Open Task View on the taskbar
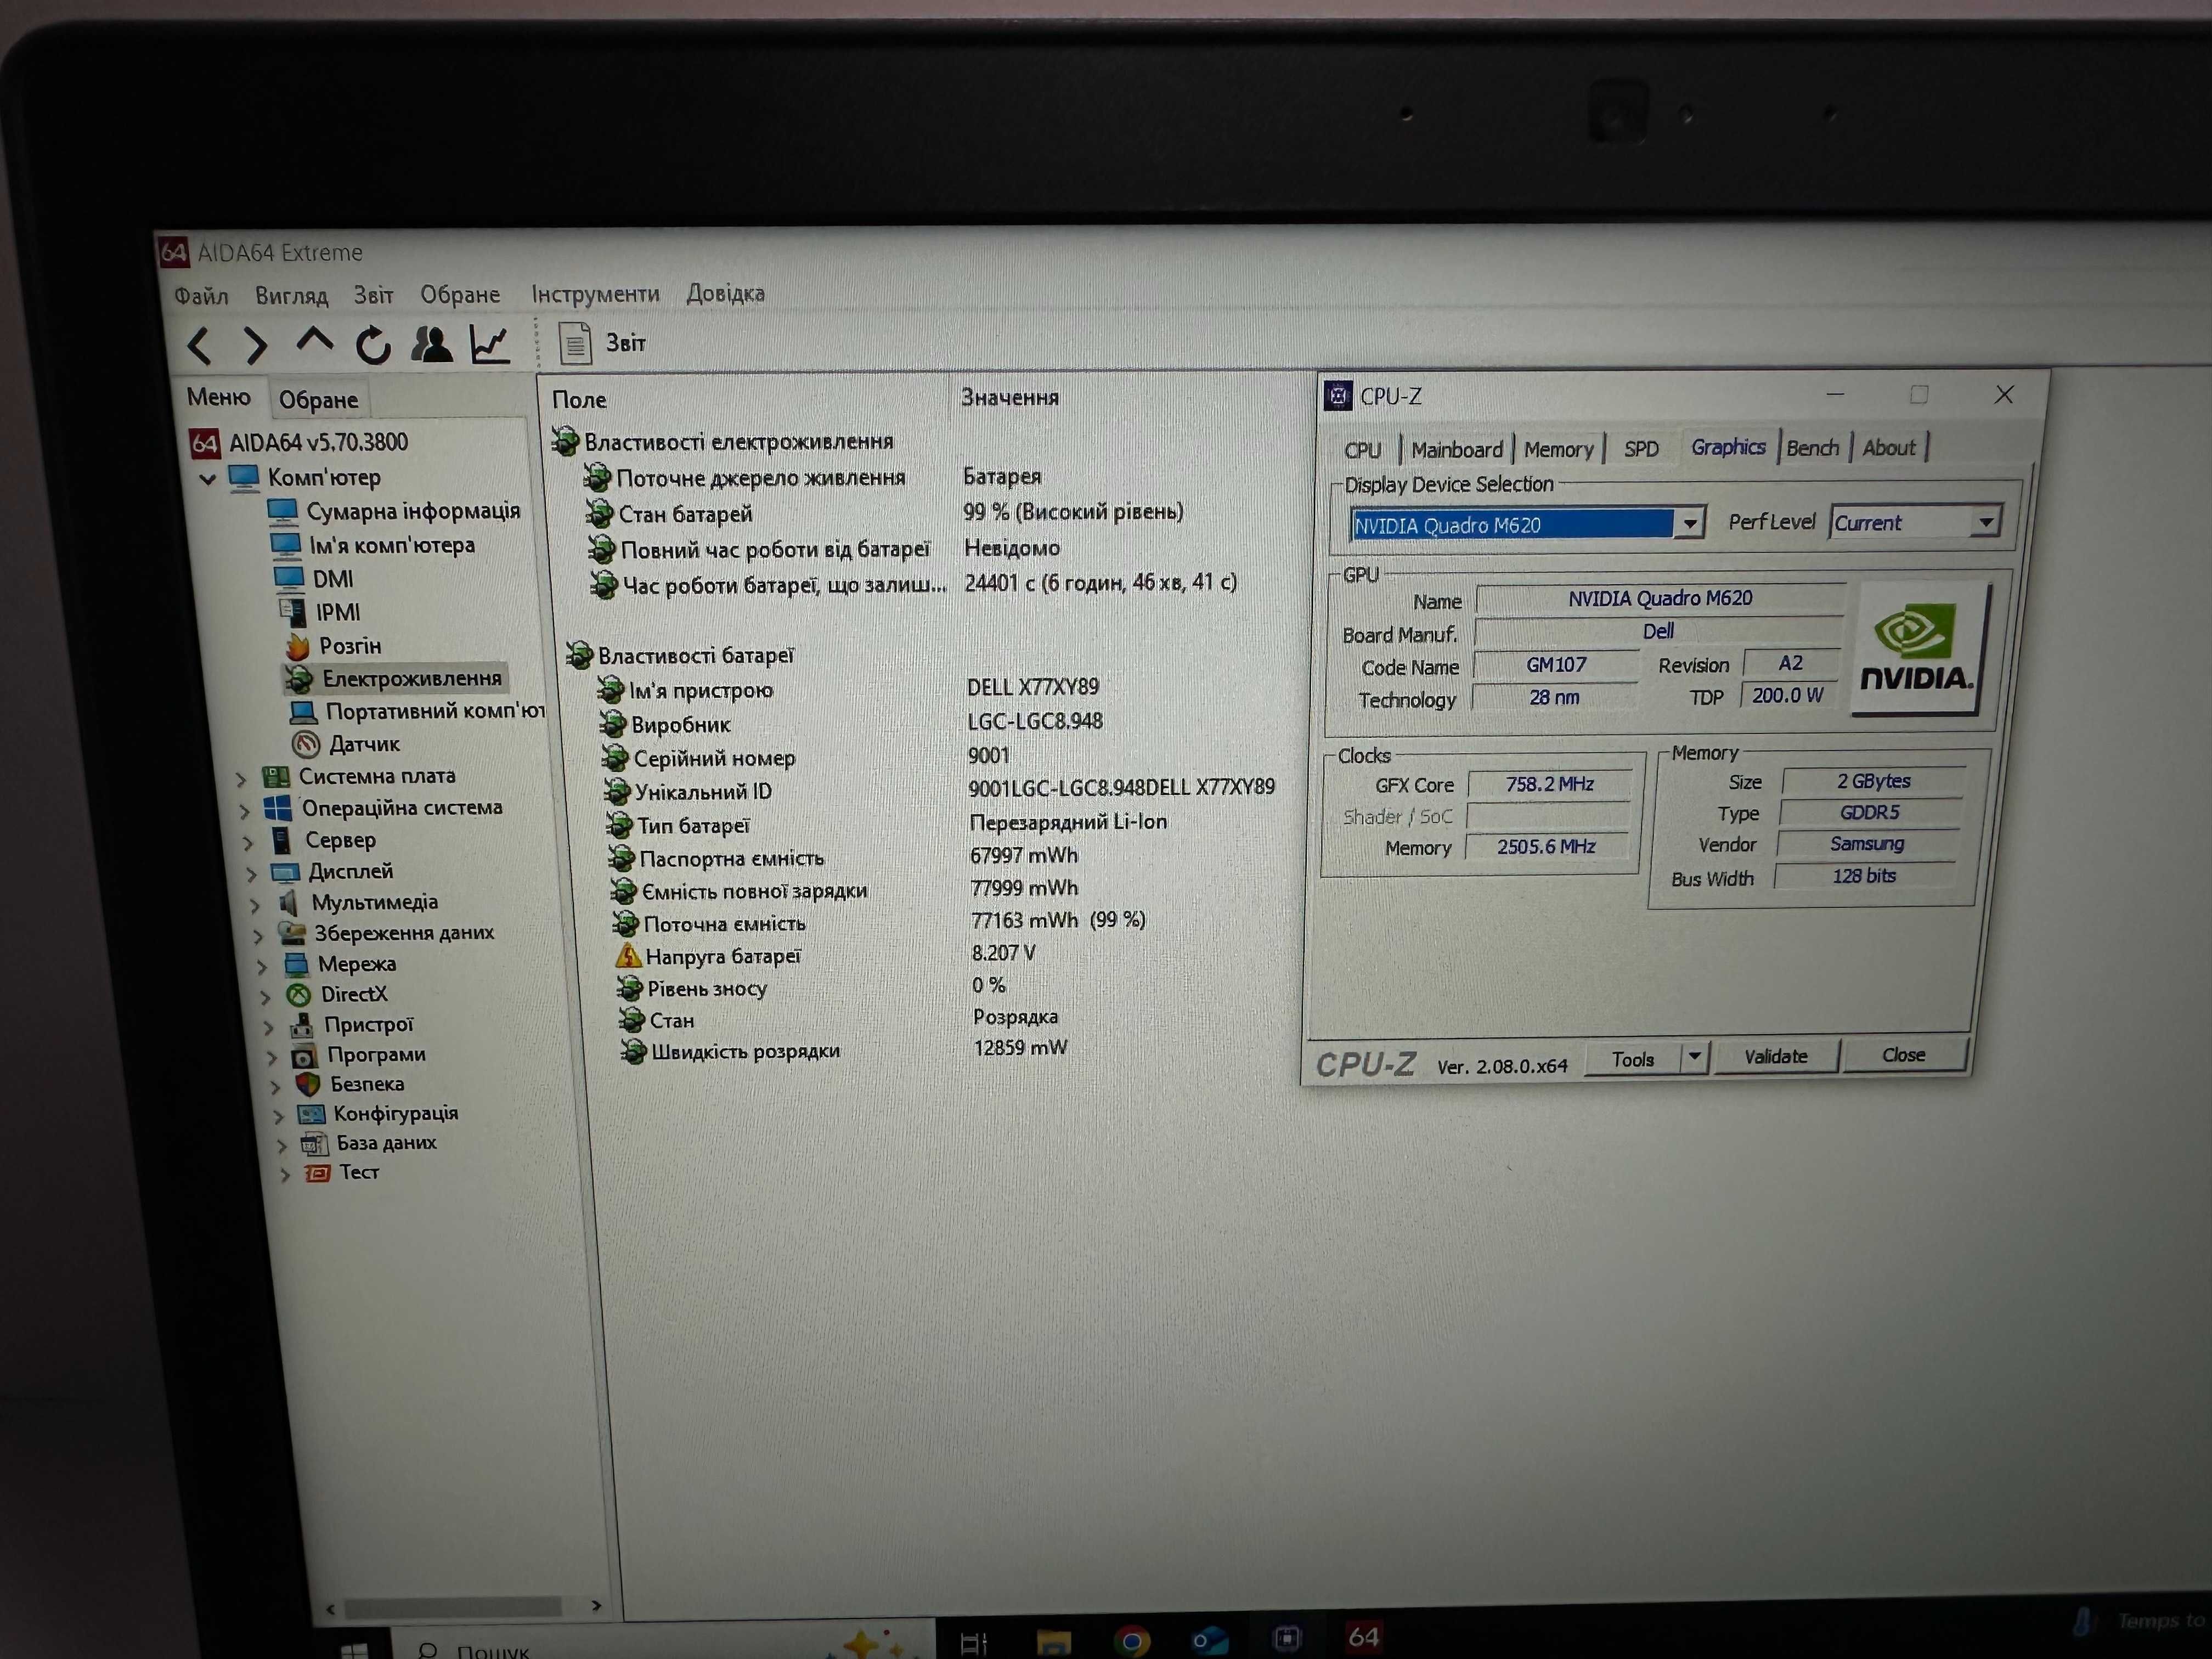The width and height of the screenshot is (2212, 1659). (x=974, y=1642)
